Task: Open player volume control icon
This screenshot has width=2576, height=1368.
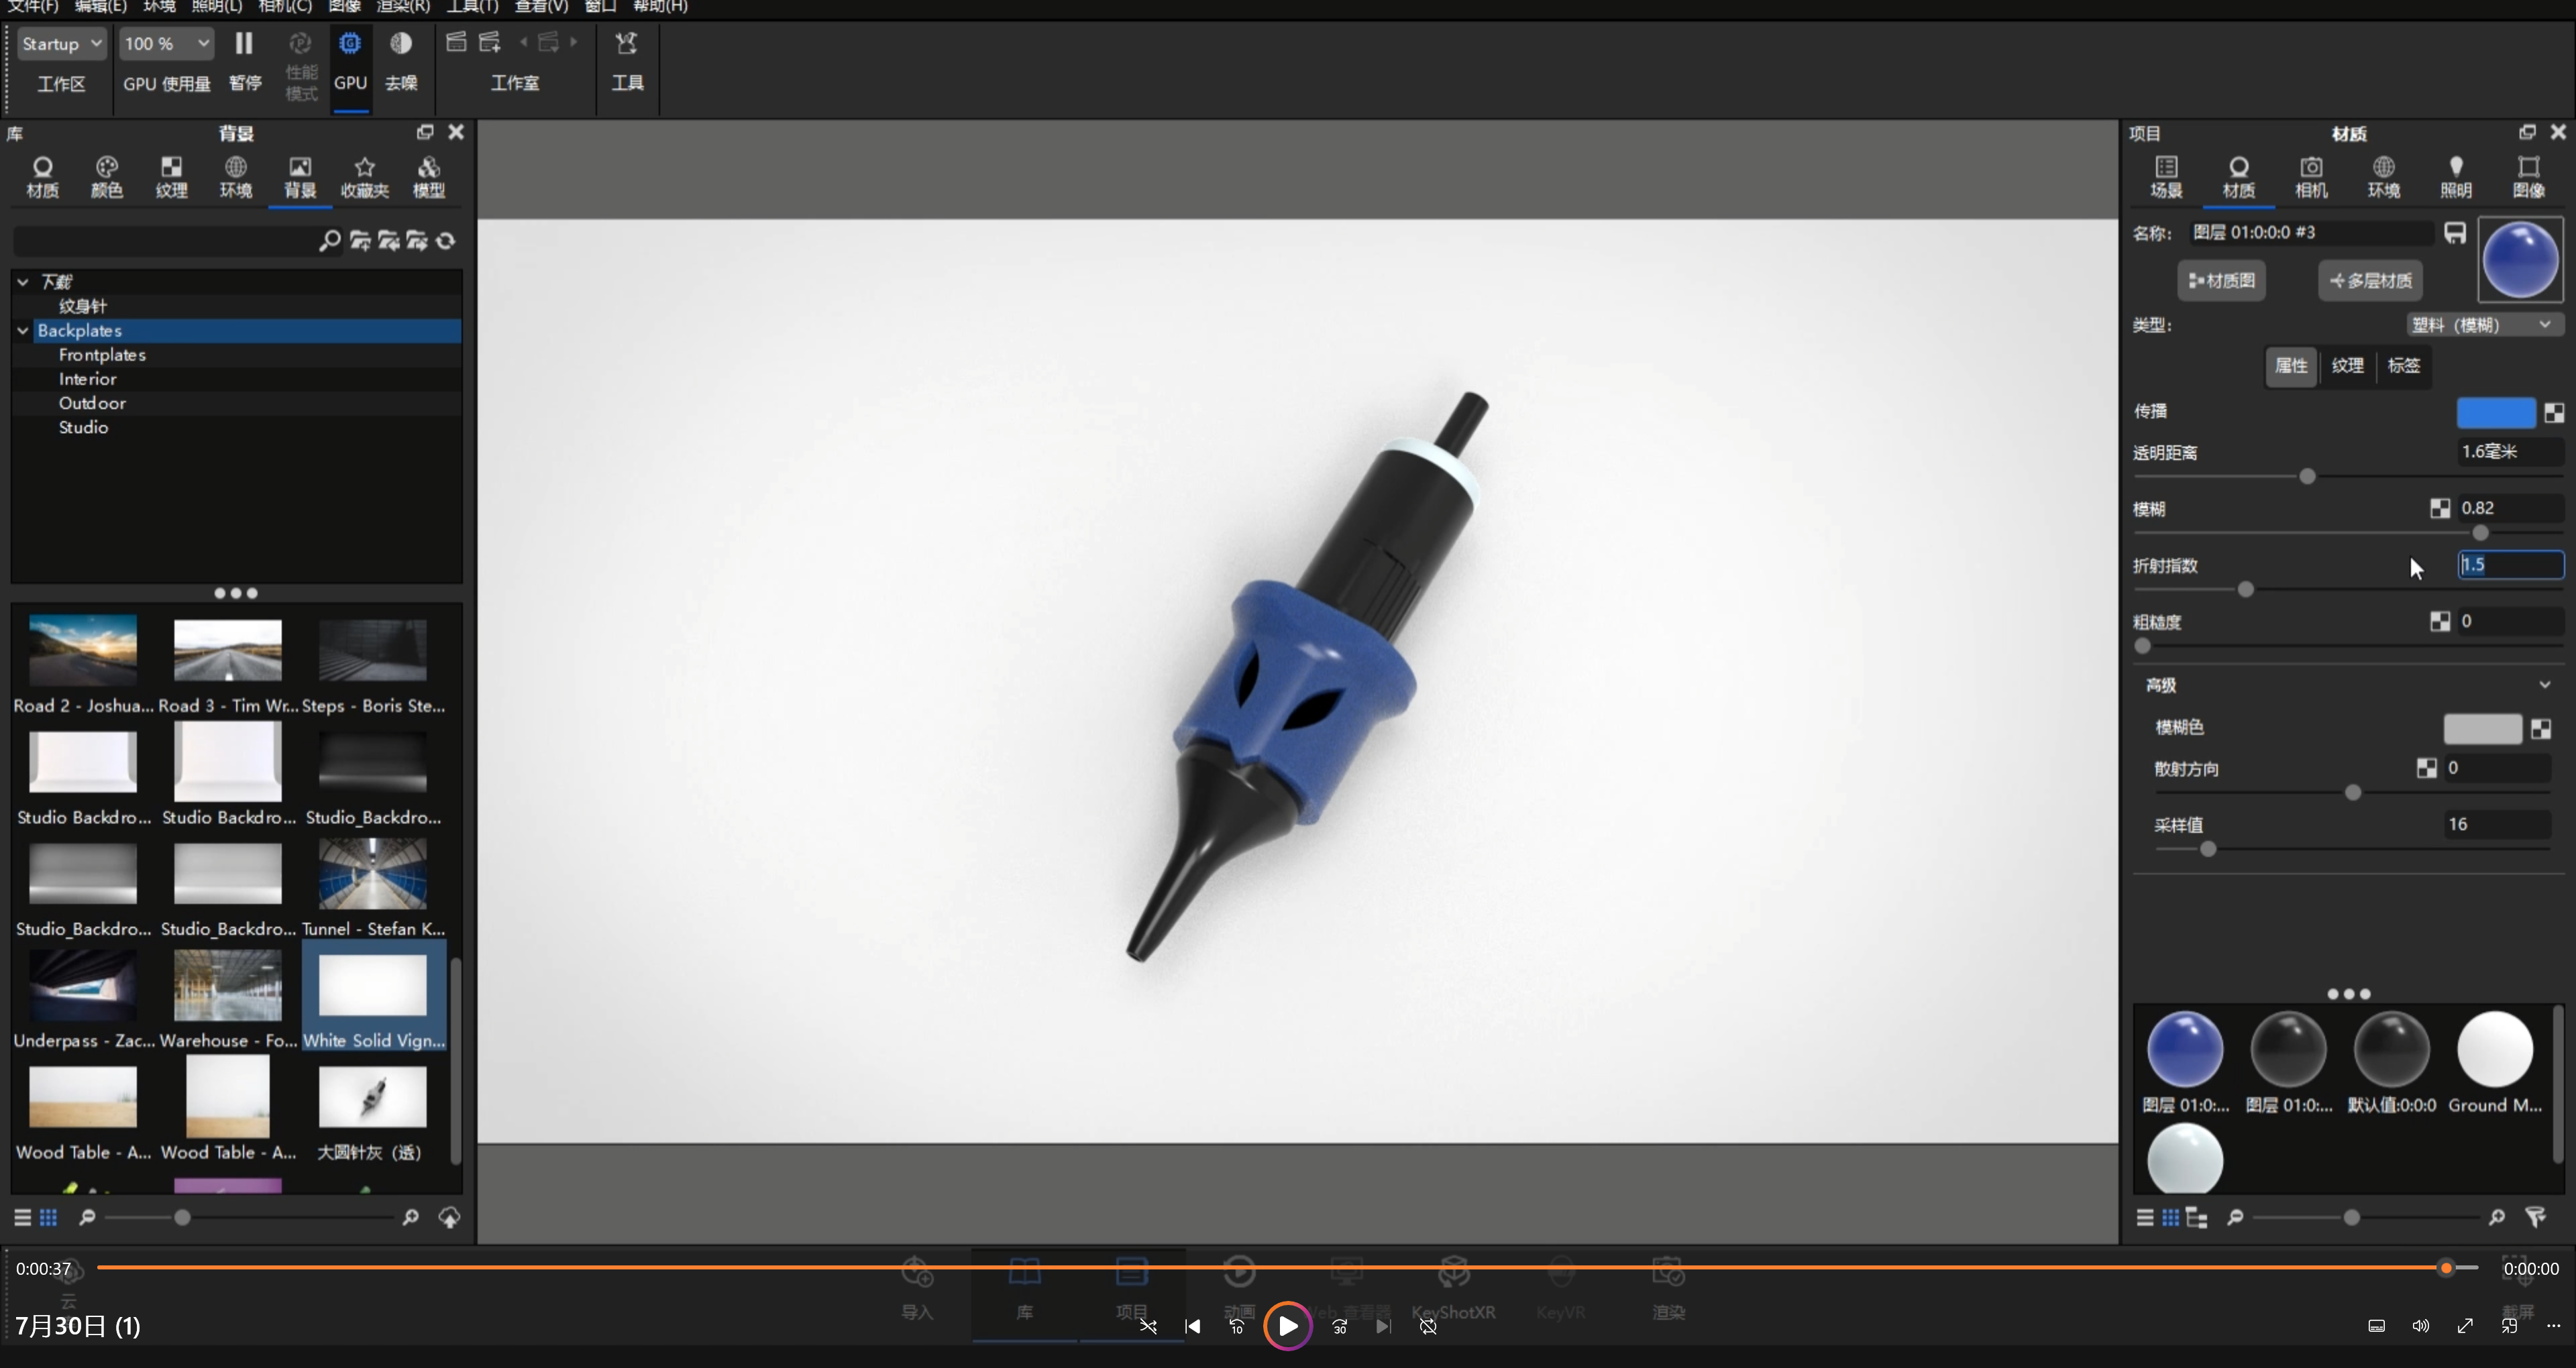Action: click(2421, 1326)
